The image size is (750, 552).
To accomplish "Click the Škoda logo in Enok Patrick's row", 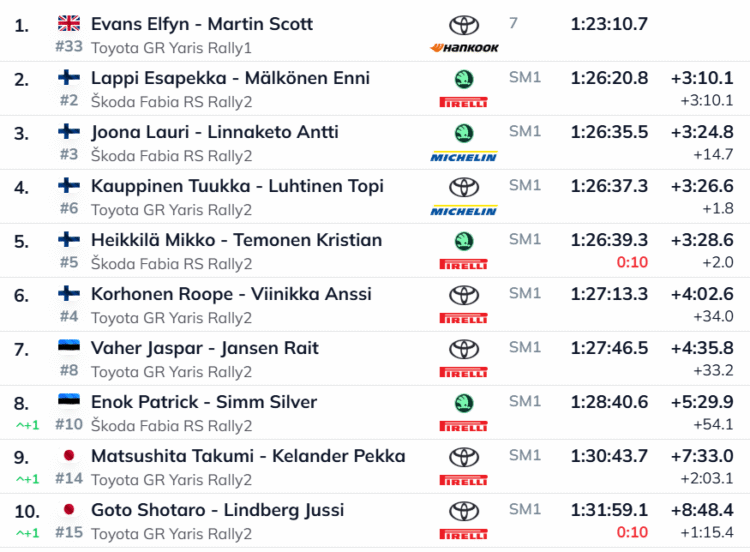I will (464, 403).
